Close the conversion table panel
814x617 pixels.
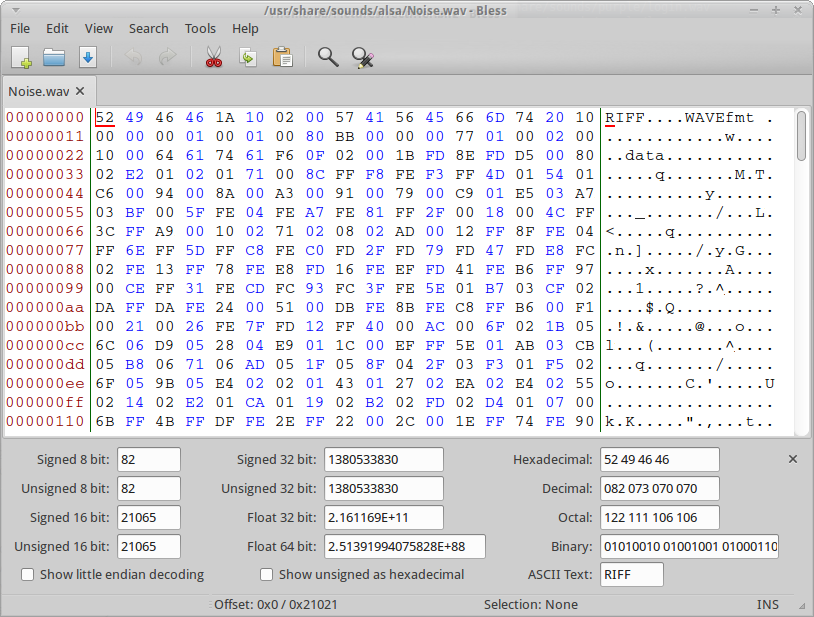pyautogui.click(x=793, y=459)
